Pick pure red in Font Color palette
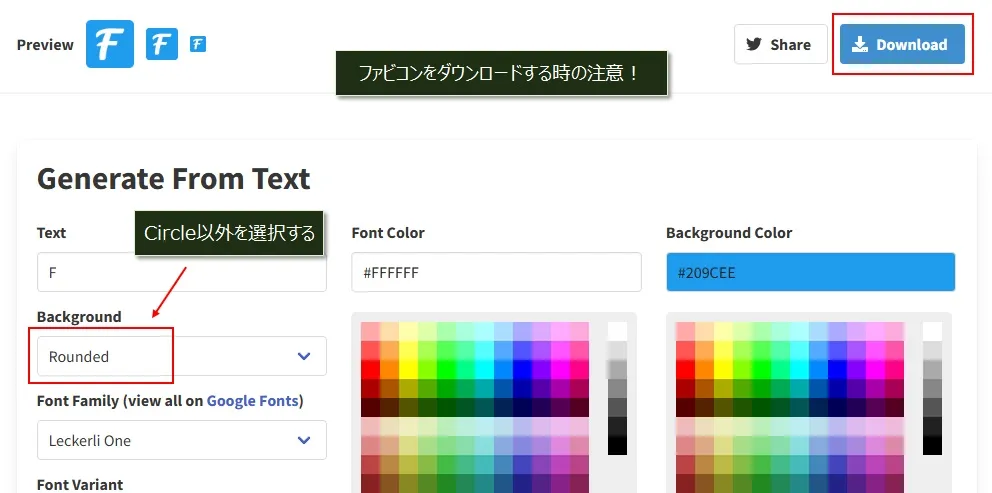Screen dimensions: 992x493 coord(371,369)
